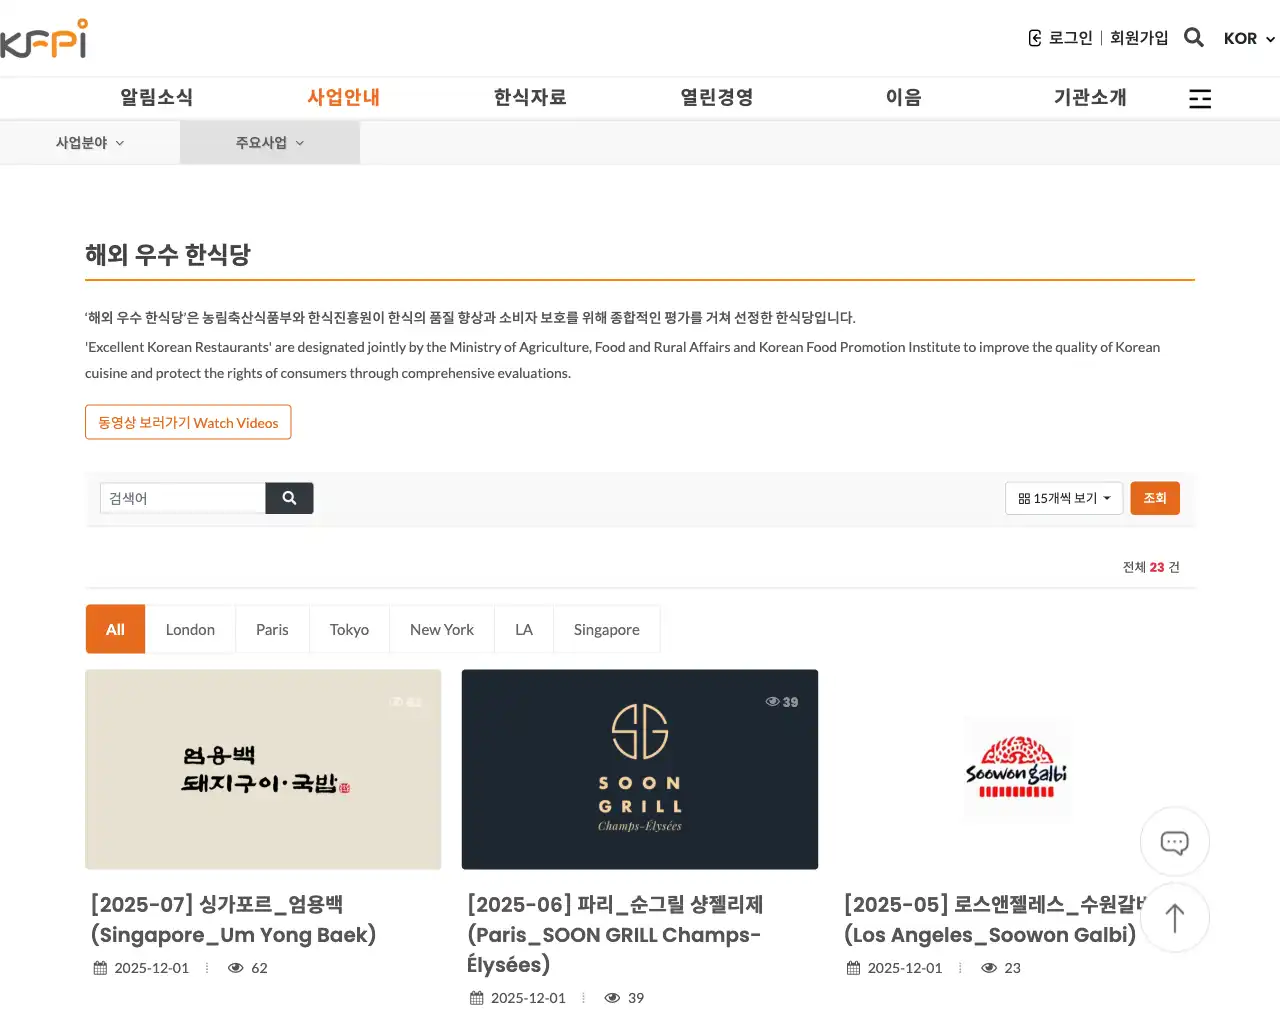This screenshot has width=1280, height=1024.
Task: Click the magnifier button in the search bar
Action: (x=289, y=497)
